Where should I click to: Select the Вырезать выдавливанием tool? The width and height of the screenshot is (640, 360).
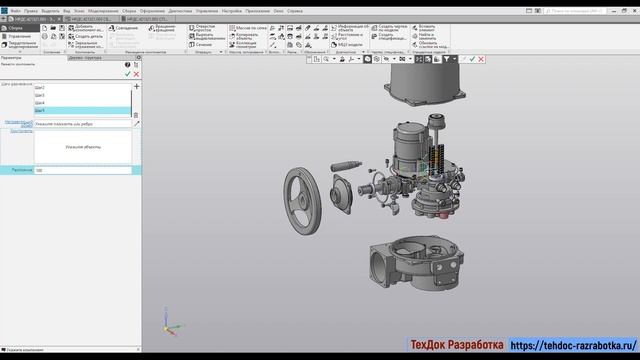click(207, 36)
